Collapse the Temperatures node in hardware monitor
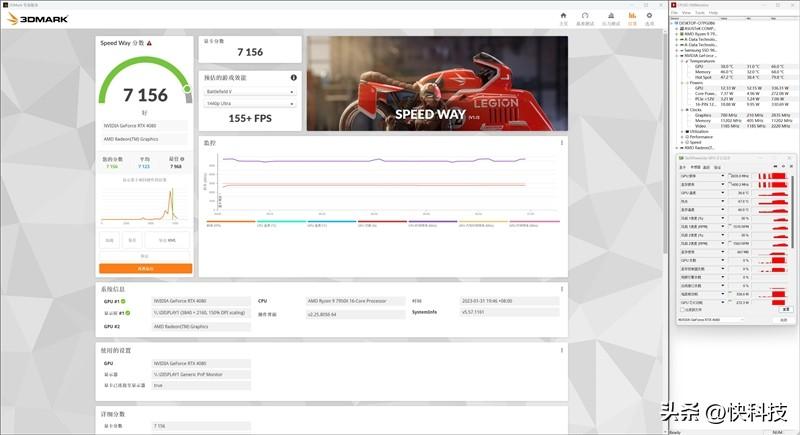Viewport: 800px width, 435px height. [682, 61]
